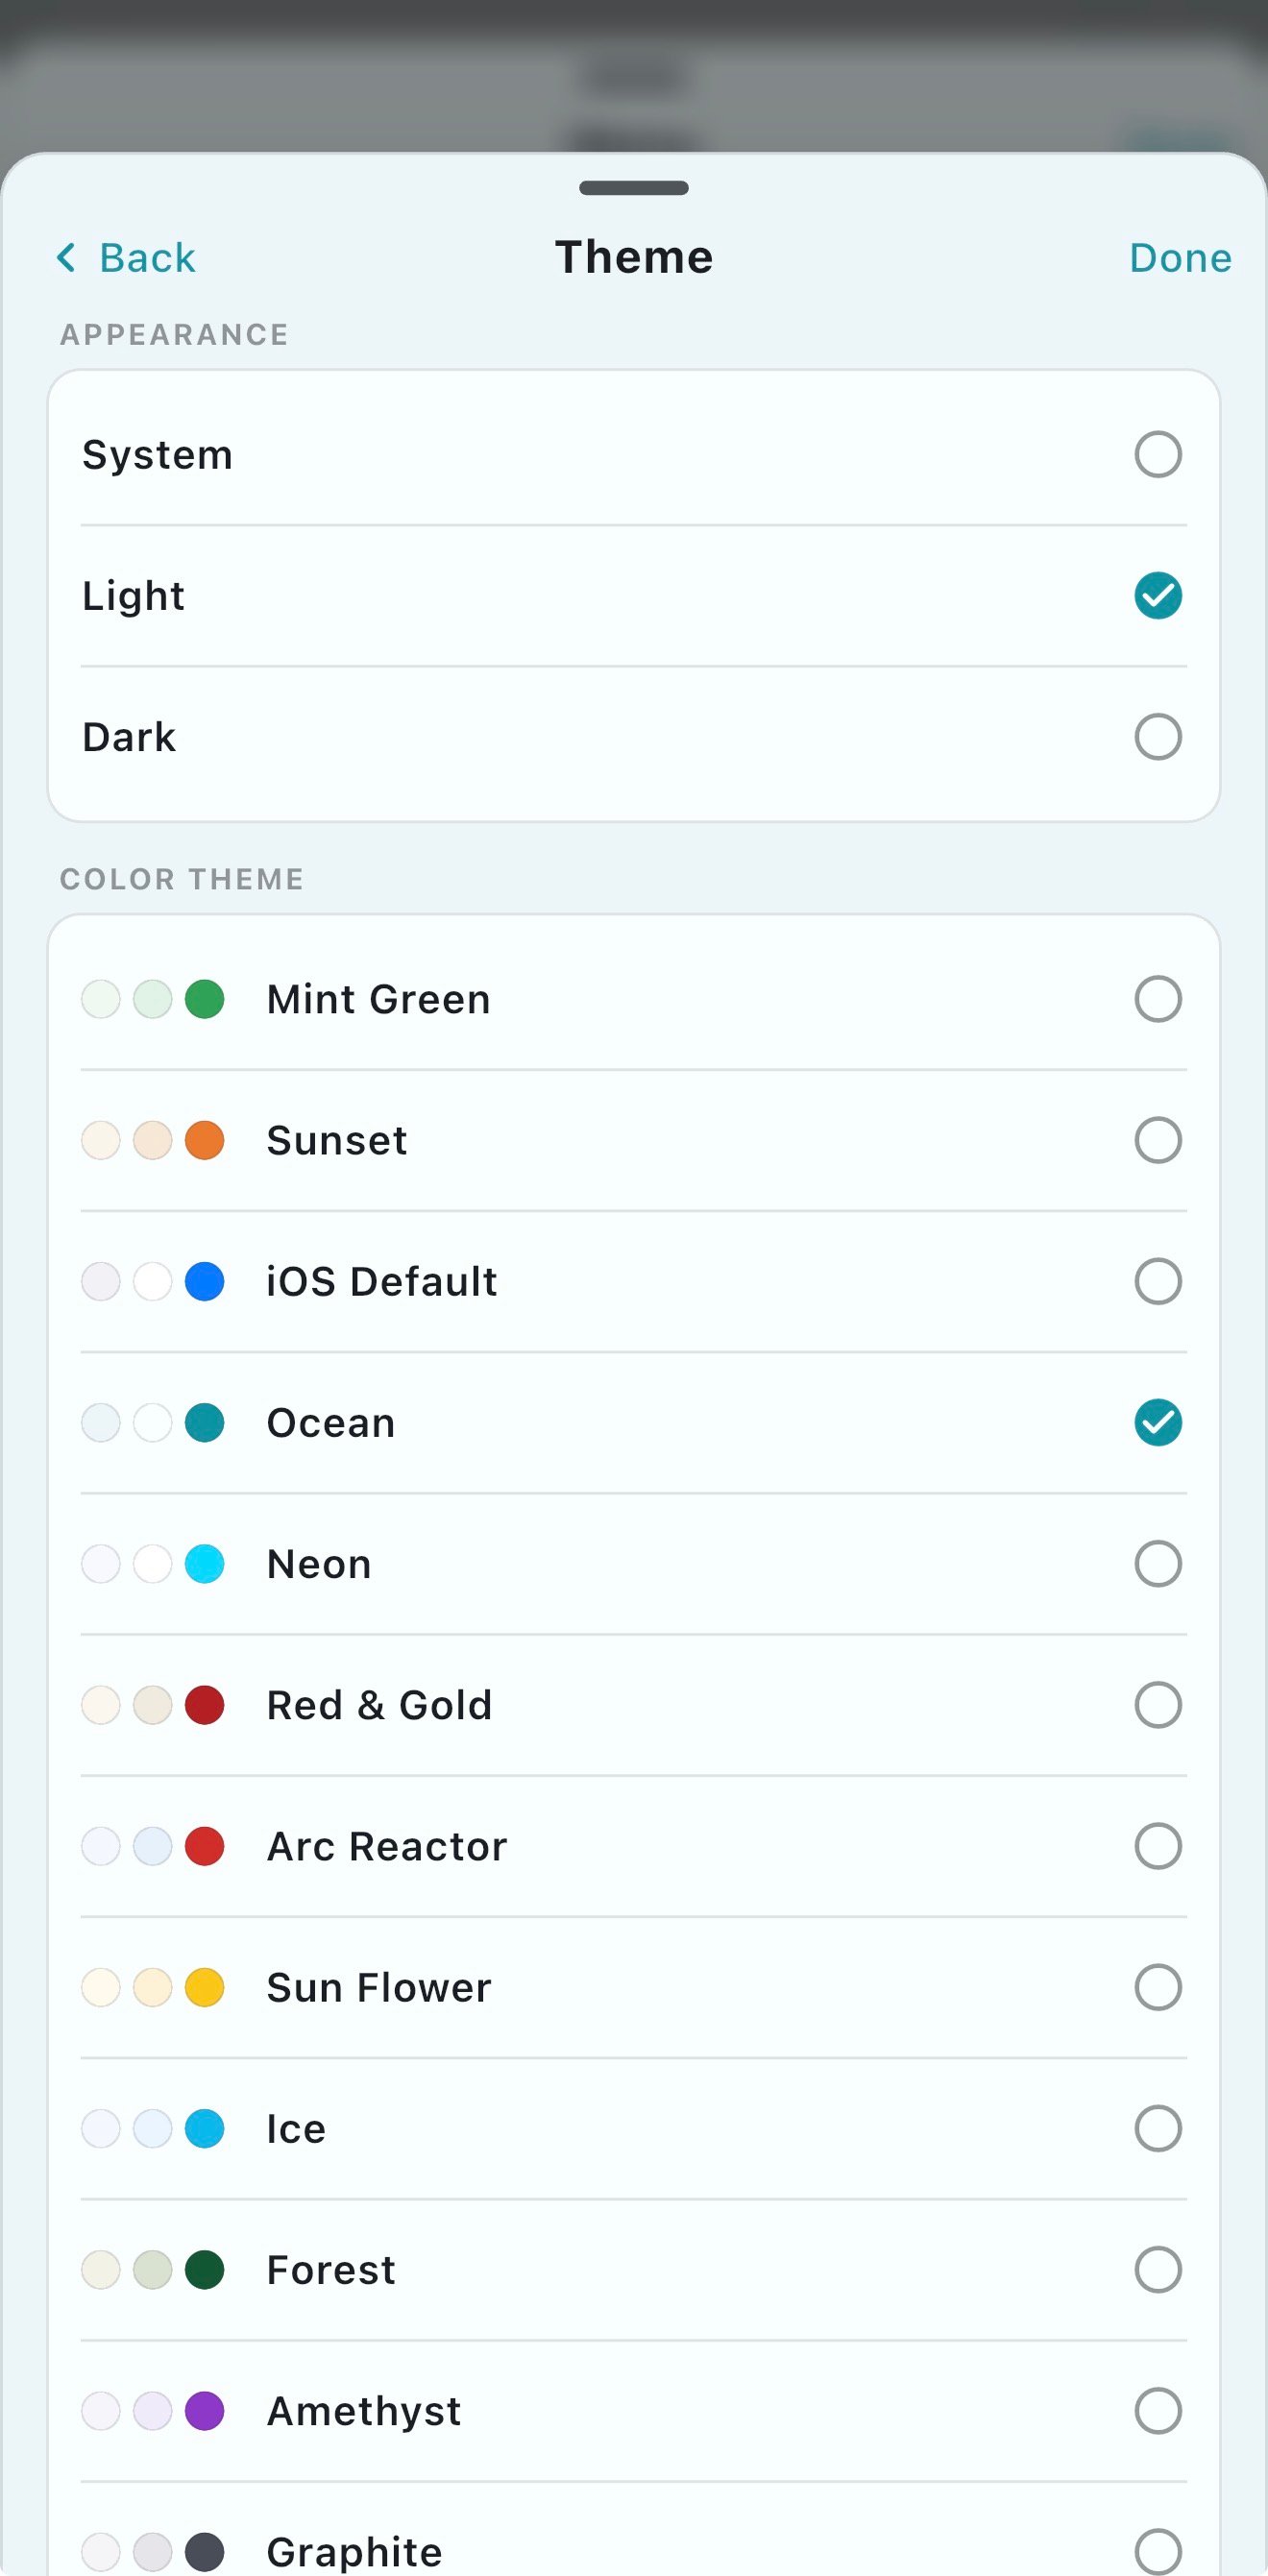1268x2576 pixels.
Task: Click the Arc Reactor red swatch
Action: 205,1846
